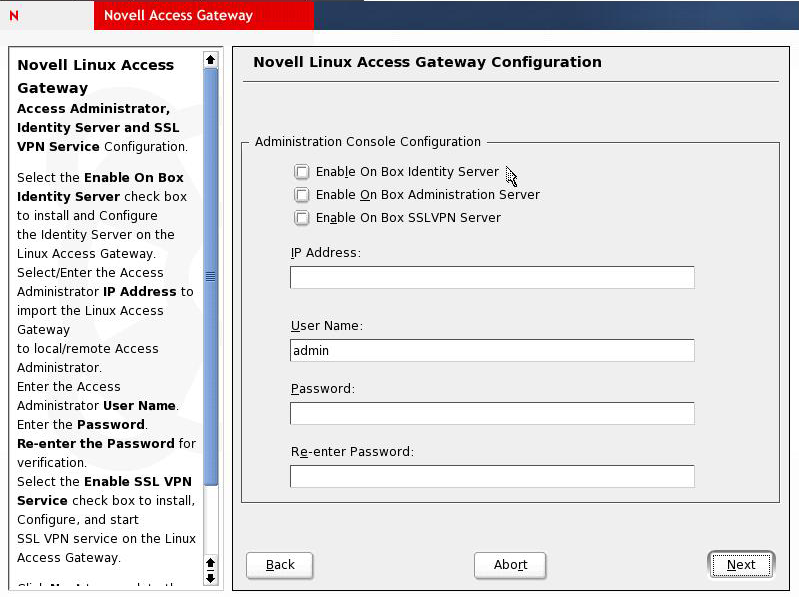799x597 pixels.
Task: Click the bottom scroll down arrow in help panel
Action: click(x=210, y=578)
